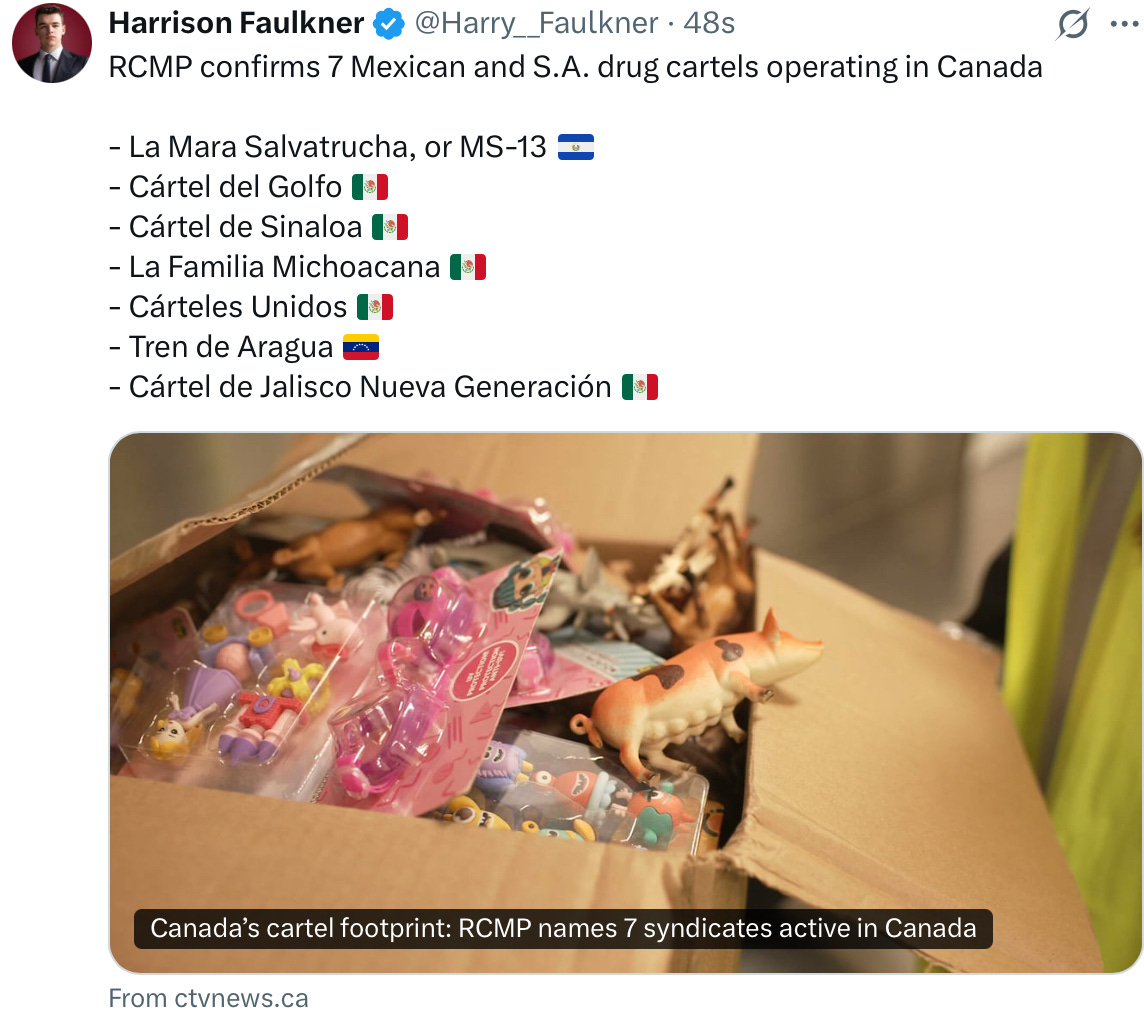Screen dimensions: 1144x1031
Task: Click the toy pig in the preview image
Action: [x=697, y=695]
